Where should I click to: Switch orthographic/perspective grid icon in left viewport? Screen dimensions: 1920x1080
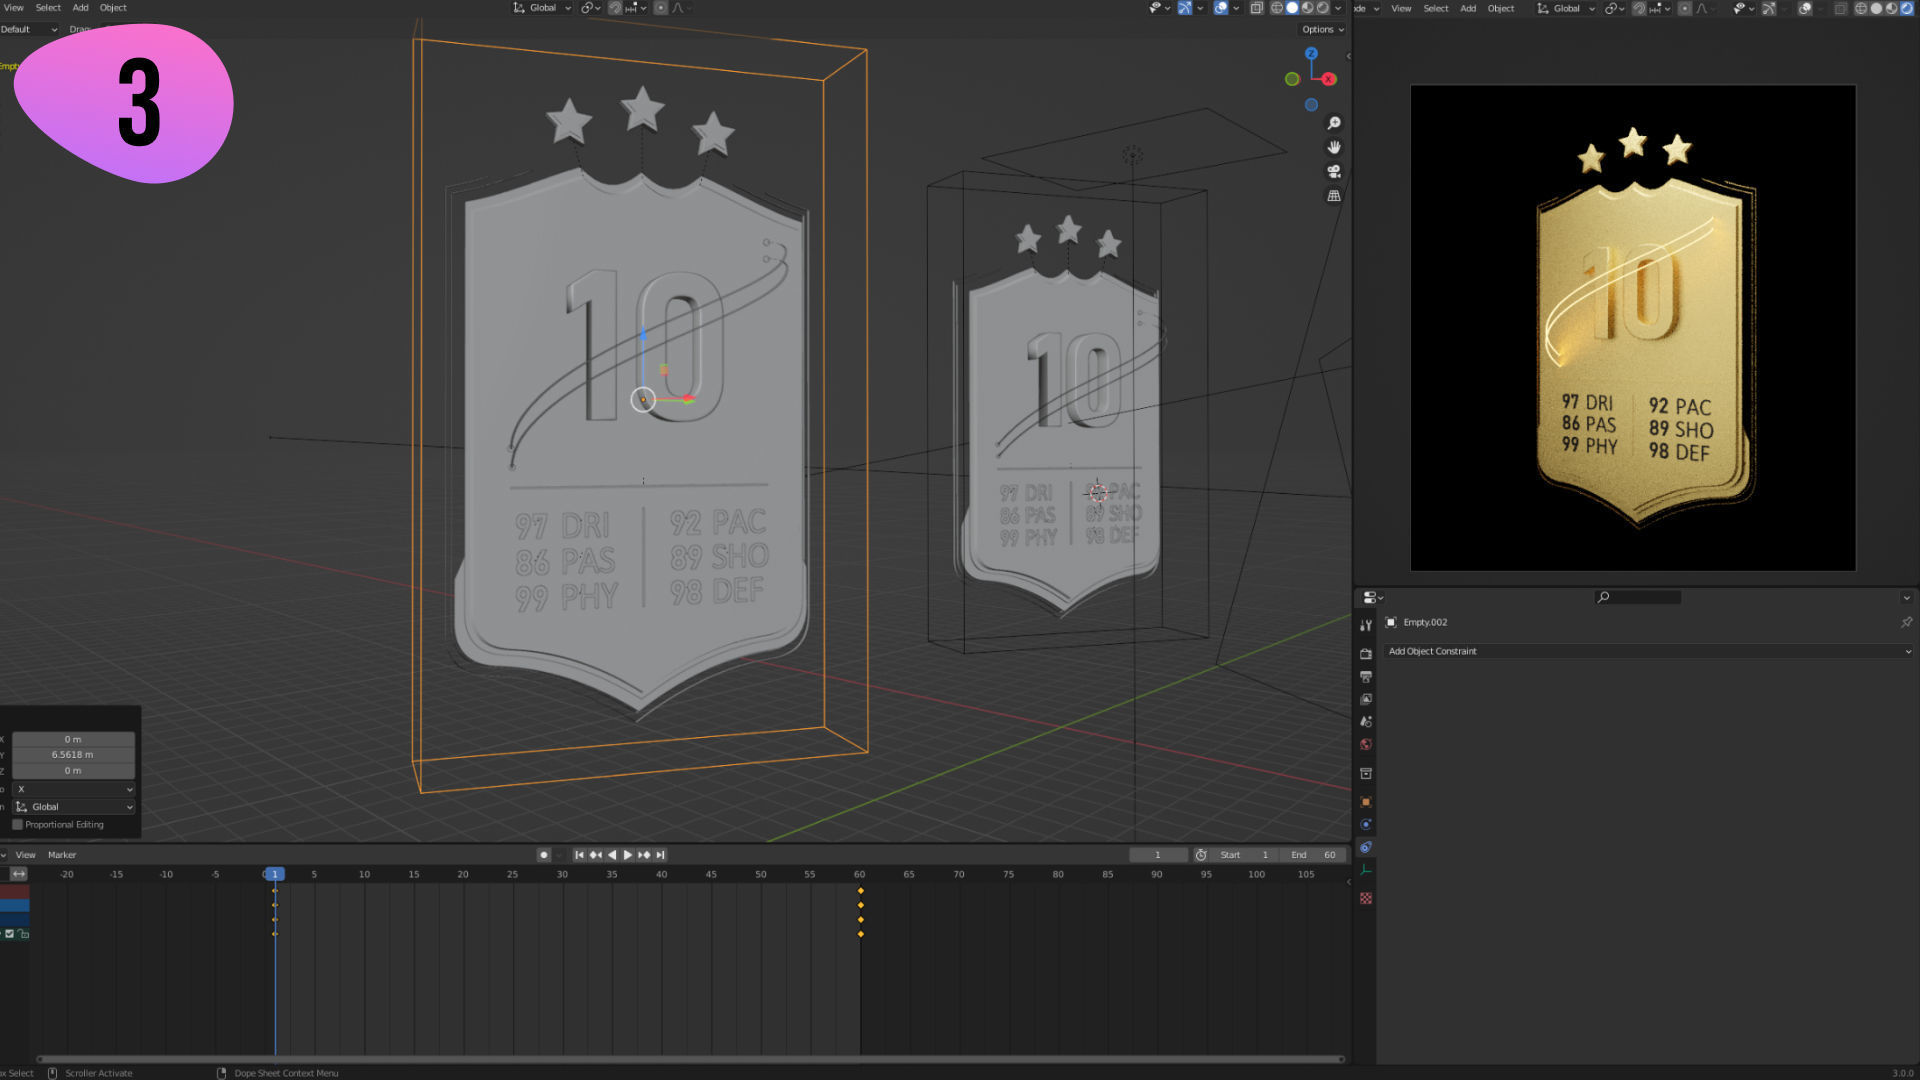1333,196
